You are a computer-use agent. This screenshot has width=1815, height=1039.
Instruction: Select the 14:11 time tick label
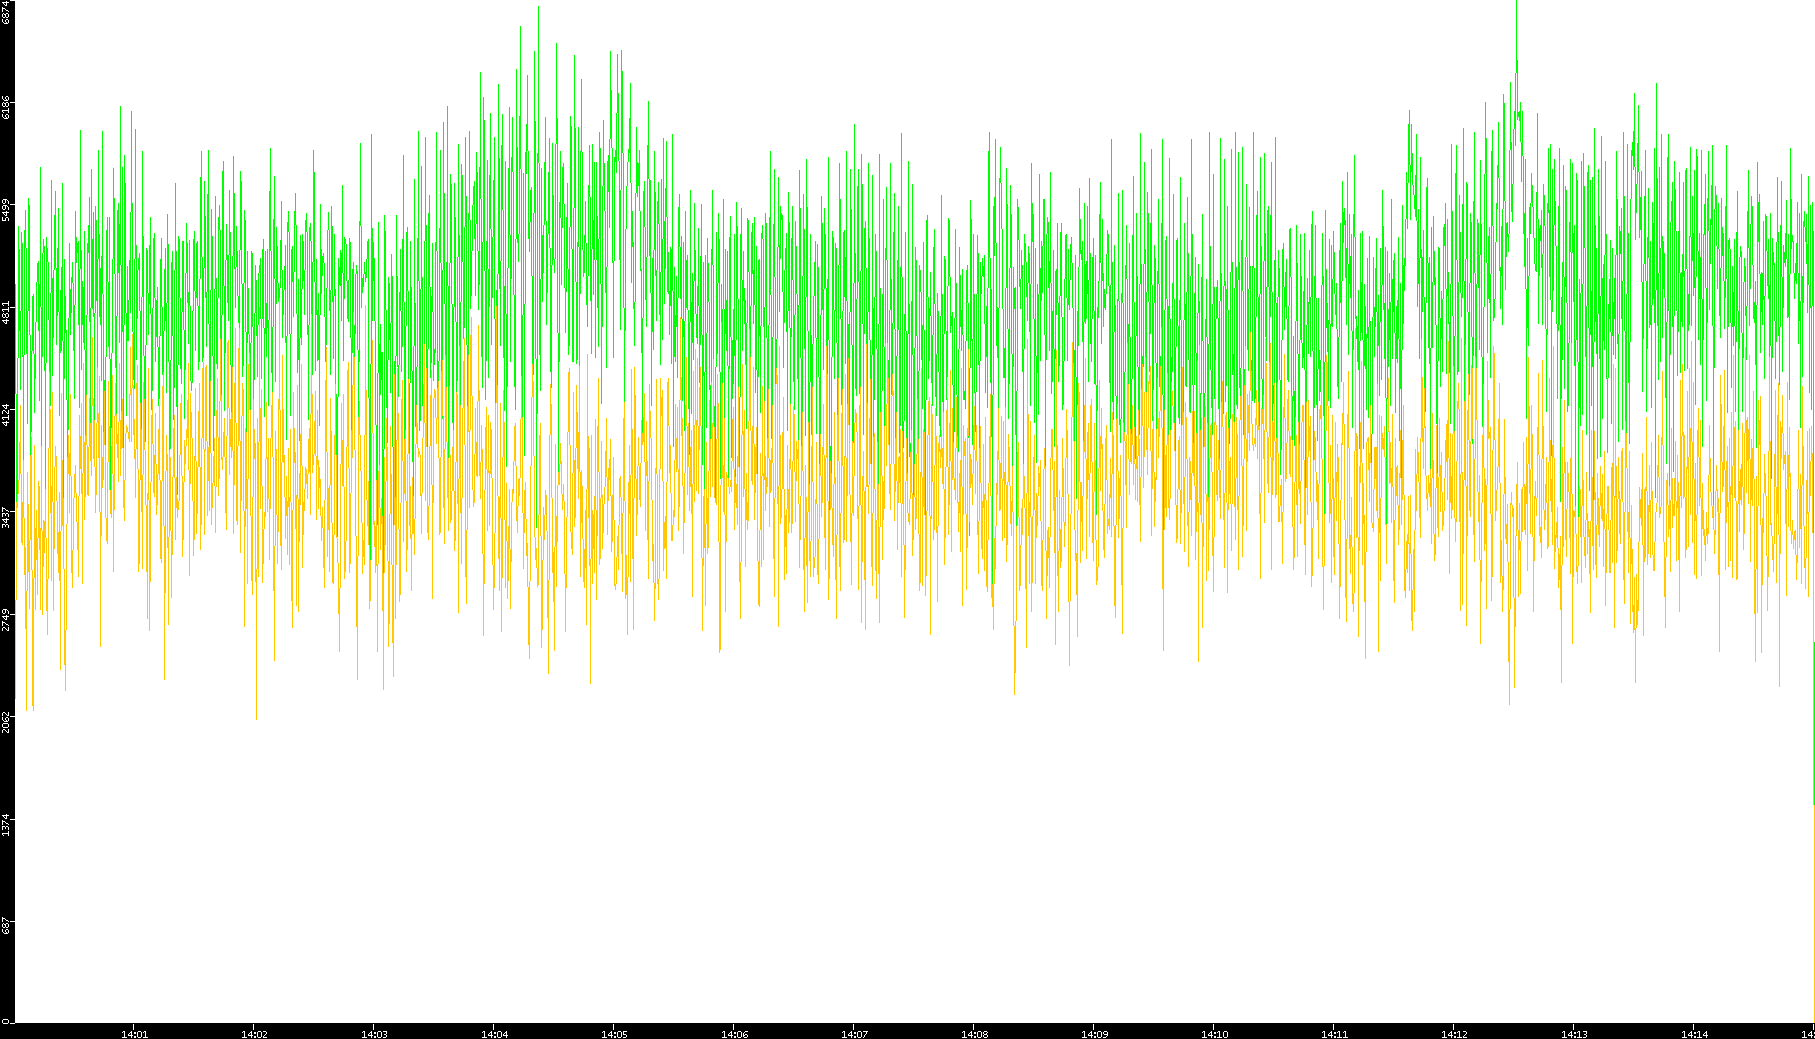coord(1334,1033)
